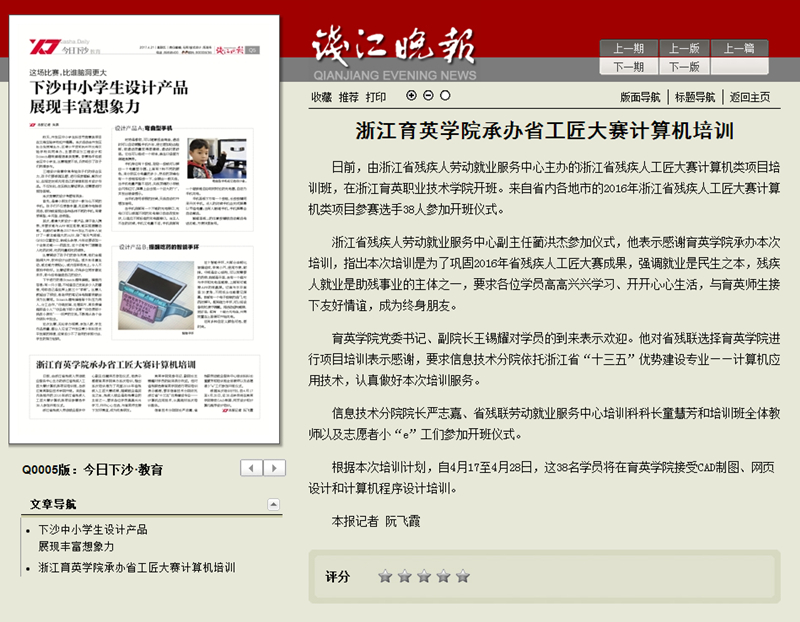Click the 上一篇 previous article button
The width and height of the screenshot is (800, 622).
pyautogui.click(x=740, y=48)
